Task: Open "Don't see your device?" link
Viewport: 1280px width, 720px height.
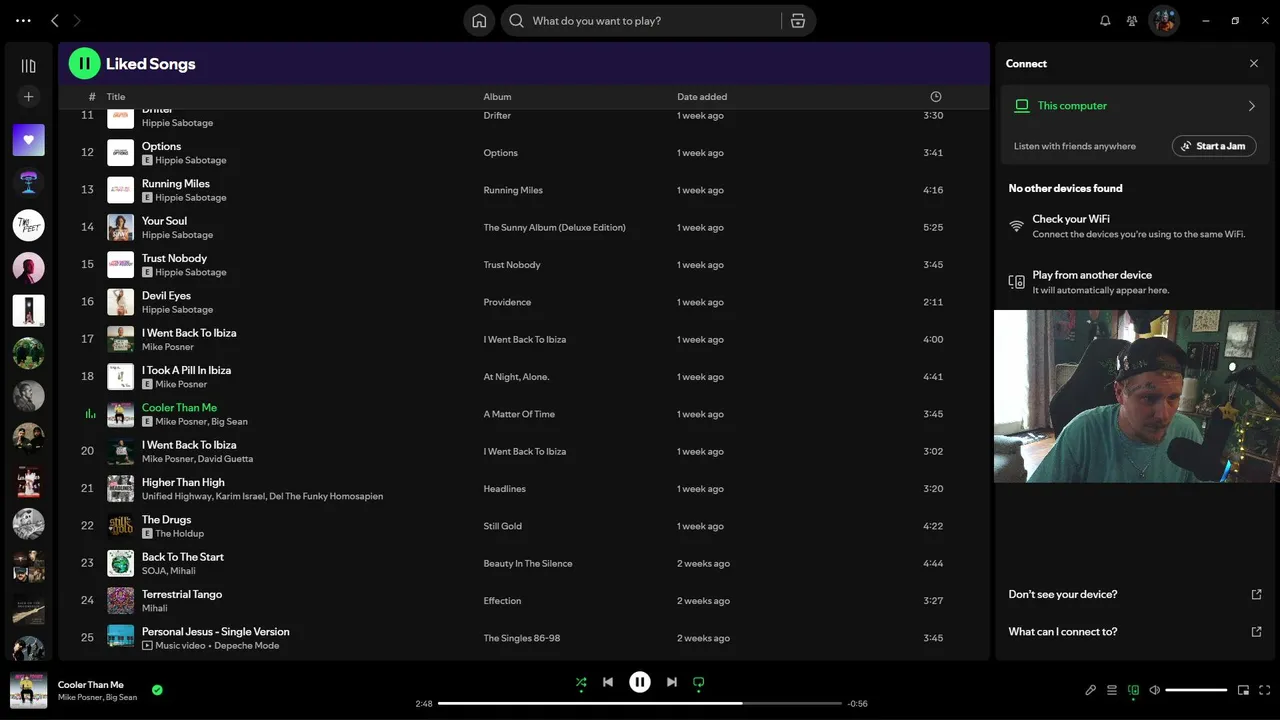Action: coord(1063,594)
